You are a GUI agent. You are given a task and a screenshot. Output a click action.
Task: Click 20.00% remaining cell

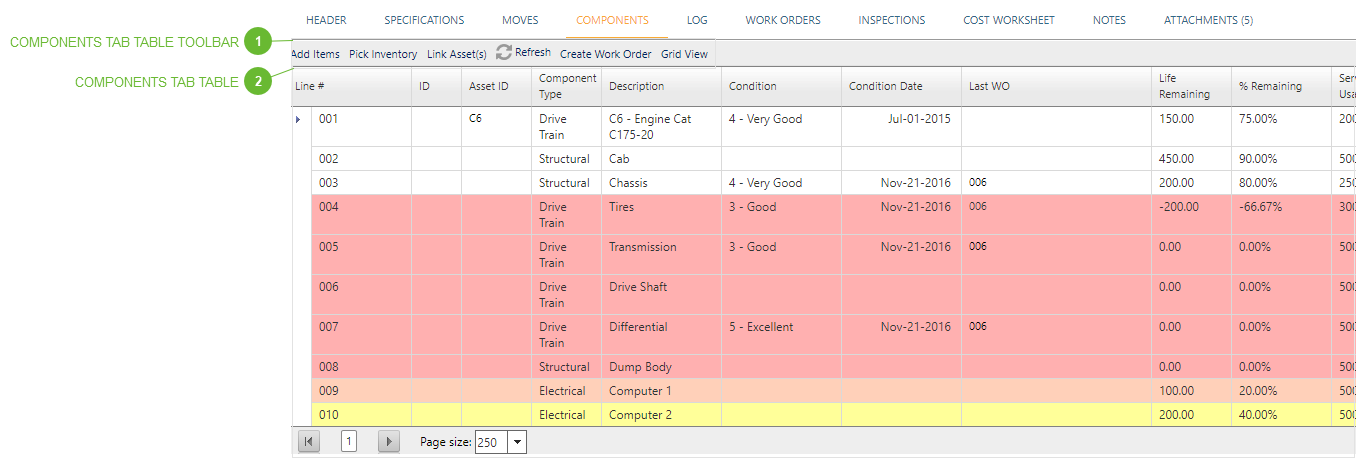click(x=1282, y=391)
